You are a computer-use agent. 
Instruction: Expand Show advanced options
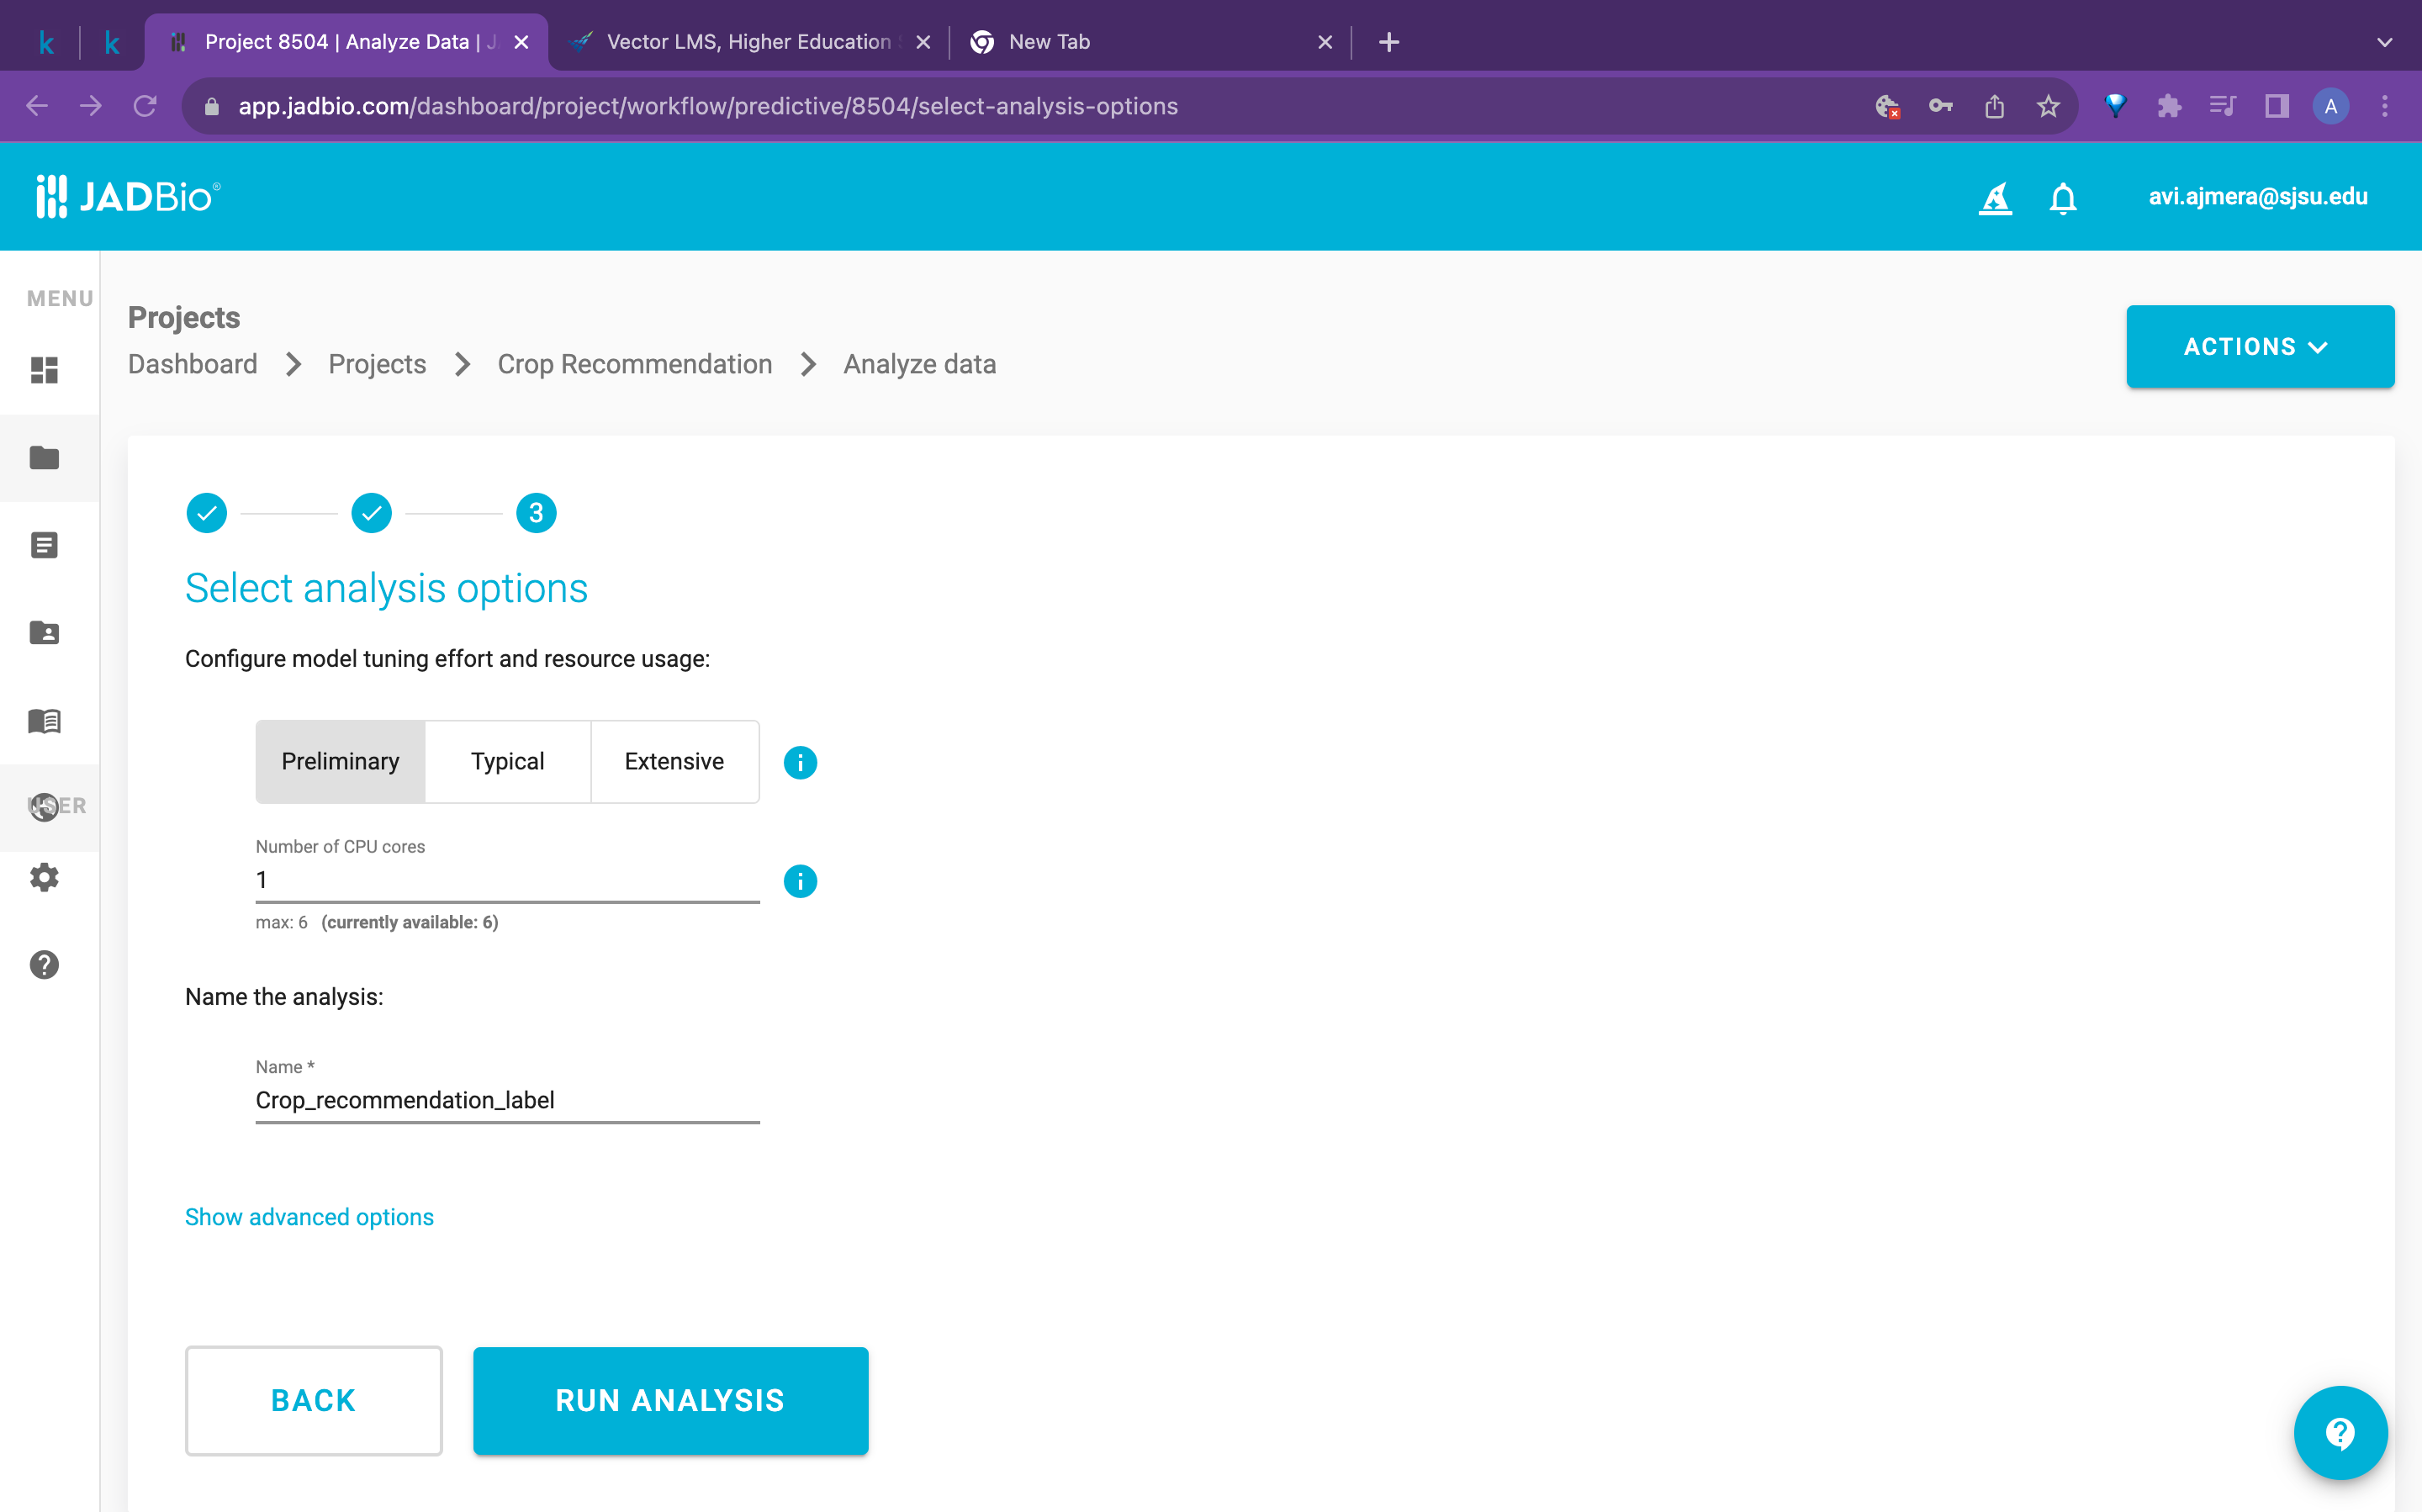tap(309, 1217)
